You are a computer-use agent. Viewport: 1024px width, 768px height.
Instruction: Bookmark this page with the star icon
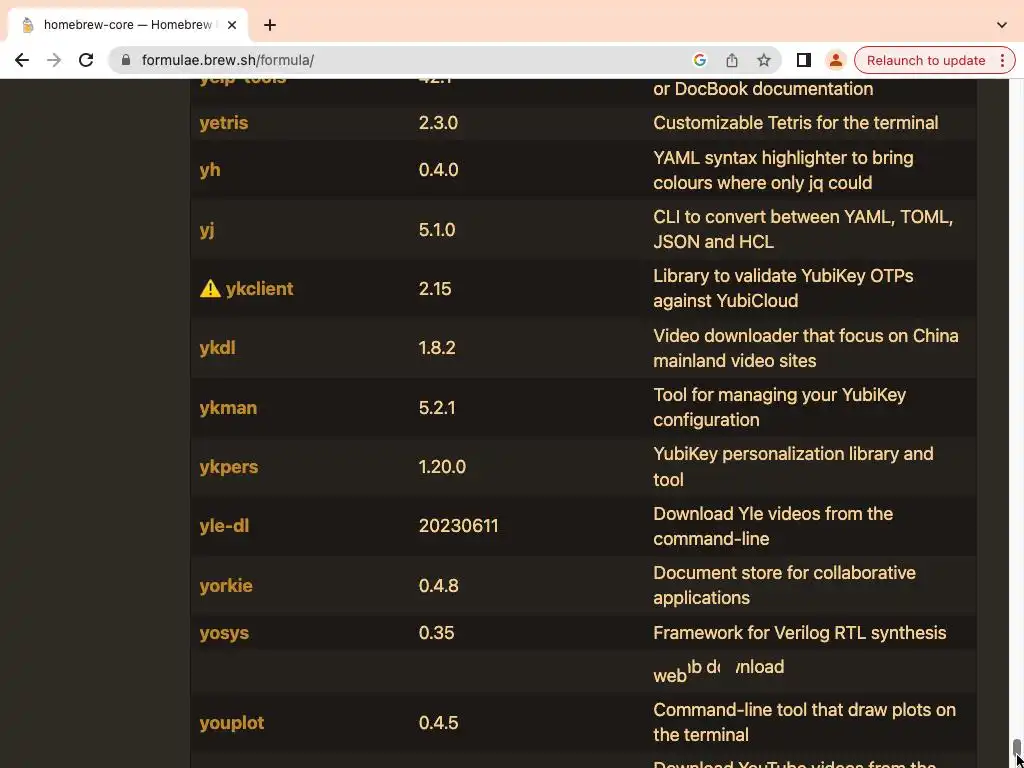point(763,60)
